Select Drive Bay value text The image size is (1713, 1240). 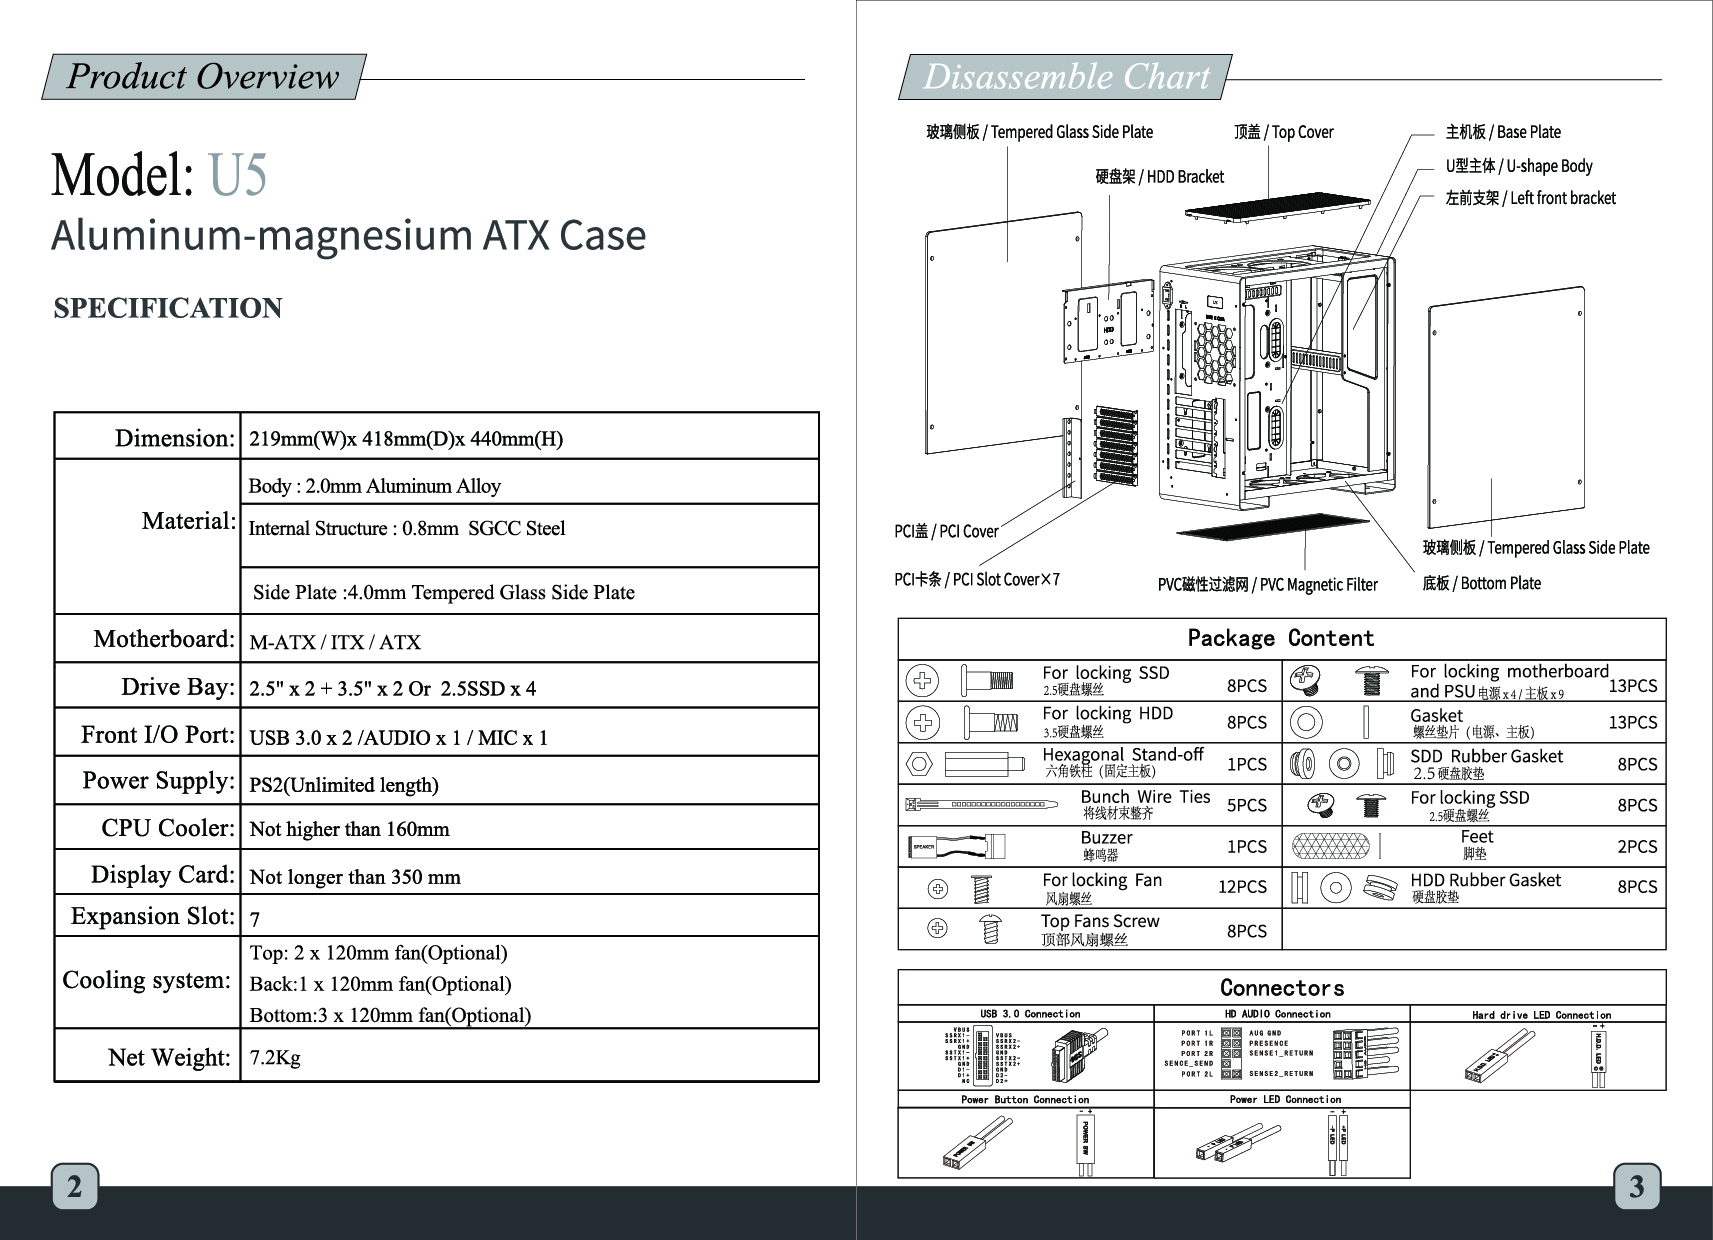pos(392,689)
